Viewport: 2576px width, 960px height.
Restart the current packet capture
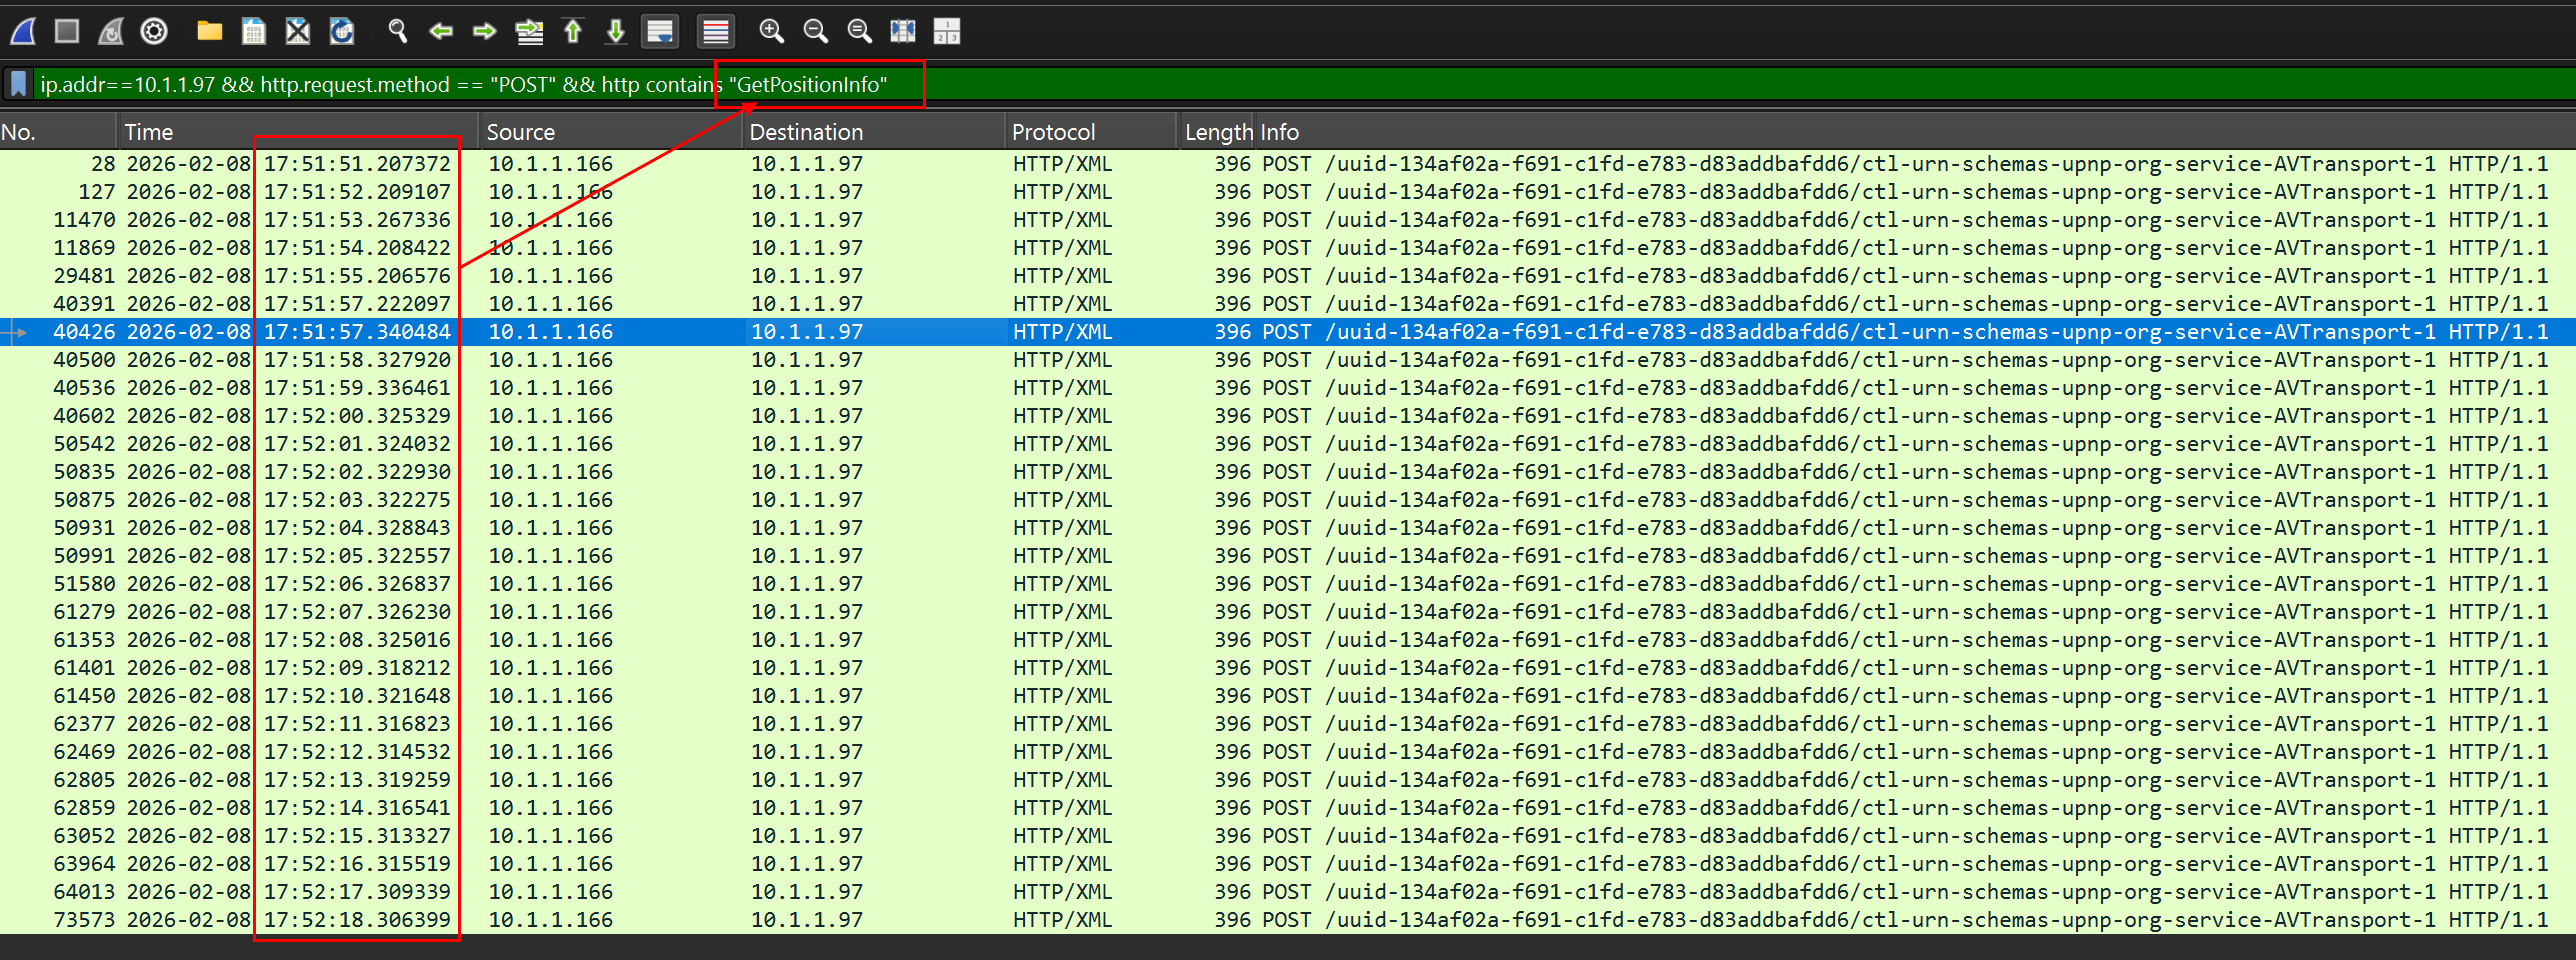coord(111,32)
